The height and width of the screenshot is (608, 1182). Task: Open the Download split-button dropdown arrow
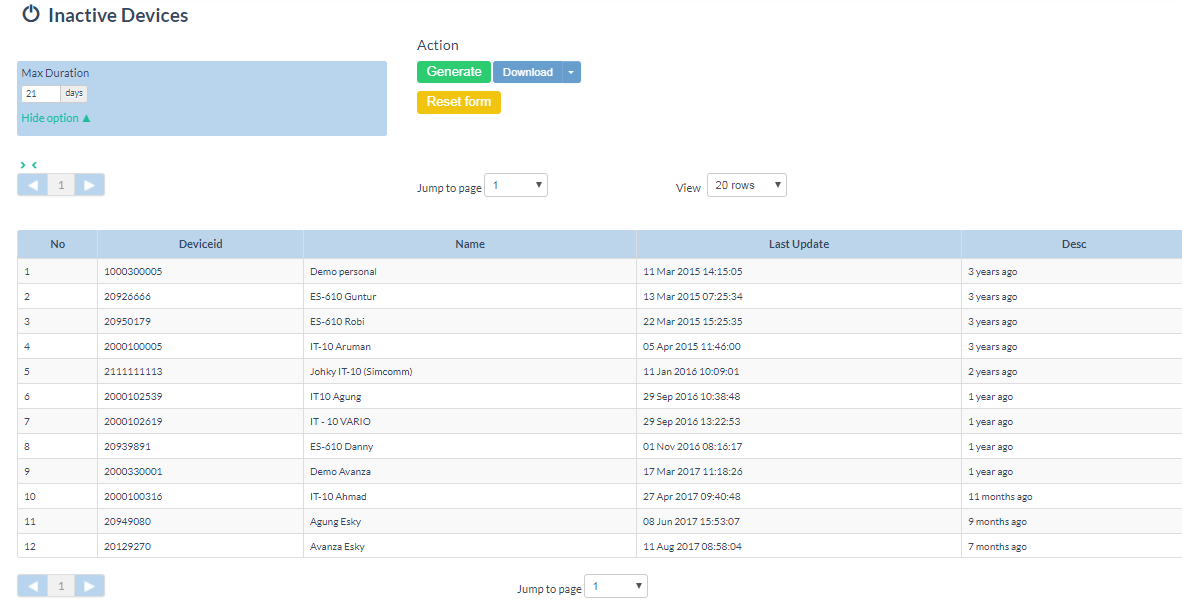[570, 72]
